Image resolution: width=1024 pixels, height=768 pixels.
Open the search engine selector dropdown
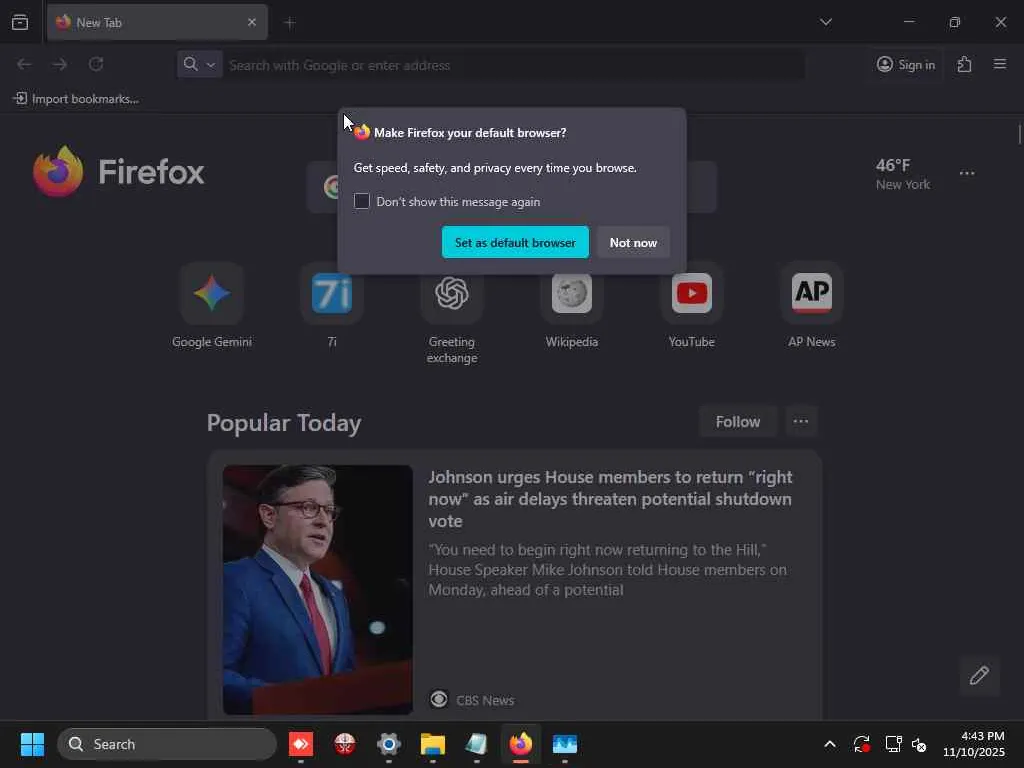[x=199, y=64]
